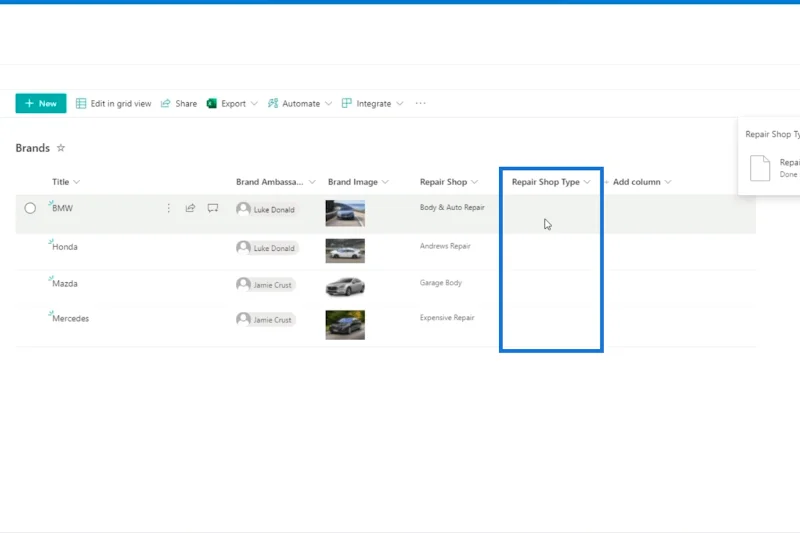The image size is (800, 533).
Task: Click Jamie Crust in the Mercedes row
Action: click(264, 320)
